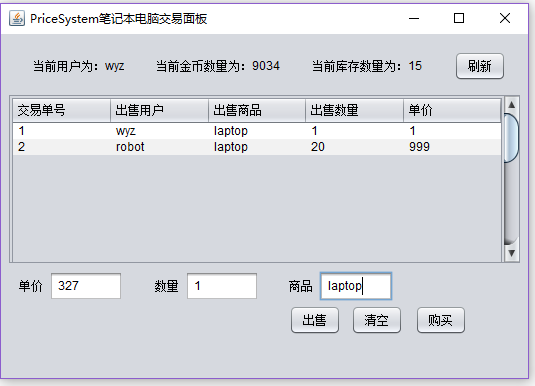This screenshot has height=386, width=535.
Task: Click the vertical scrollbar thumb
Action: click(x=511, y=138)
